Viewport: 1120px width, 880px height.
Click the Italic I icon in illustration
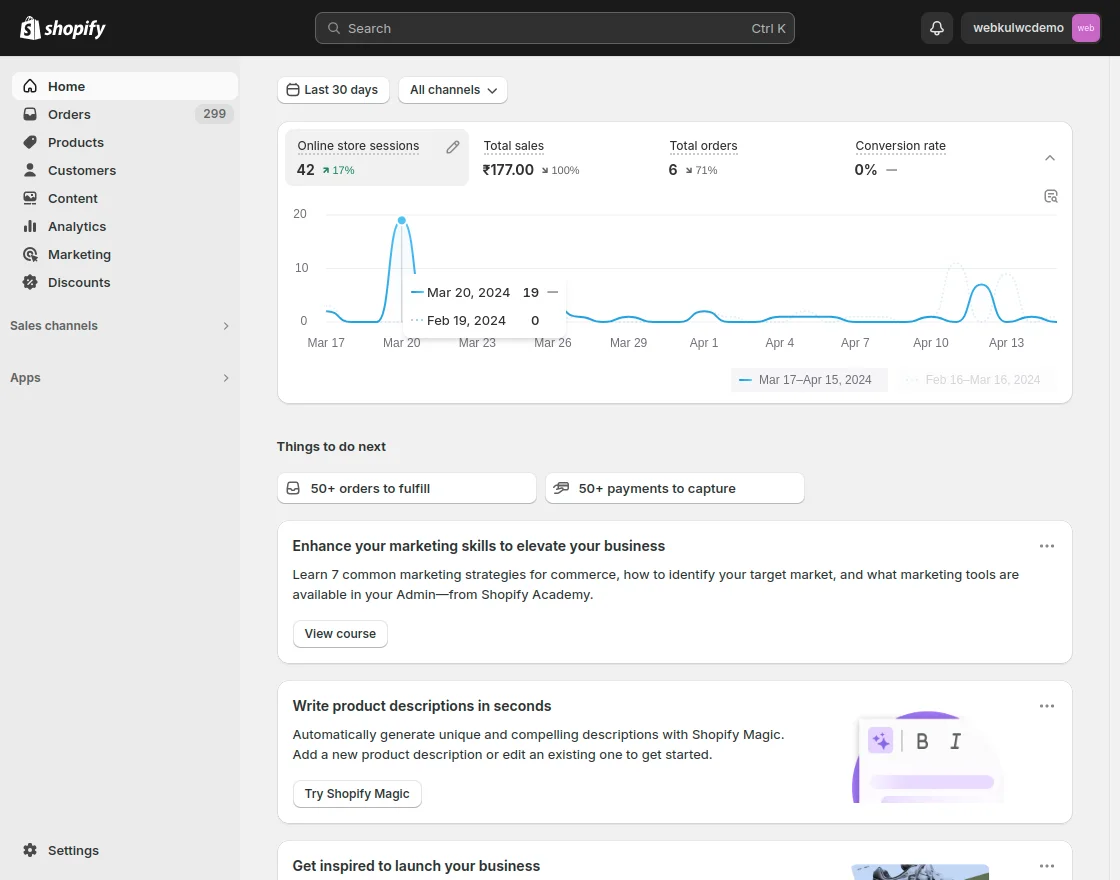pyautogui.click(x=955, y=741)
